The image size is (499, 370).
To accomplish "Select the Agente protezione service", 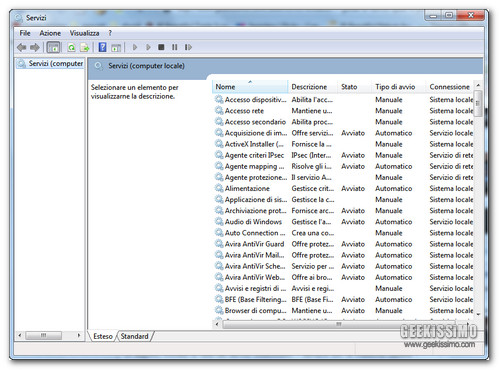I will click(344, 177).
